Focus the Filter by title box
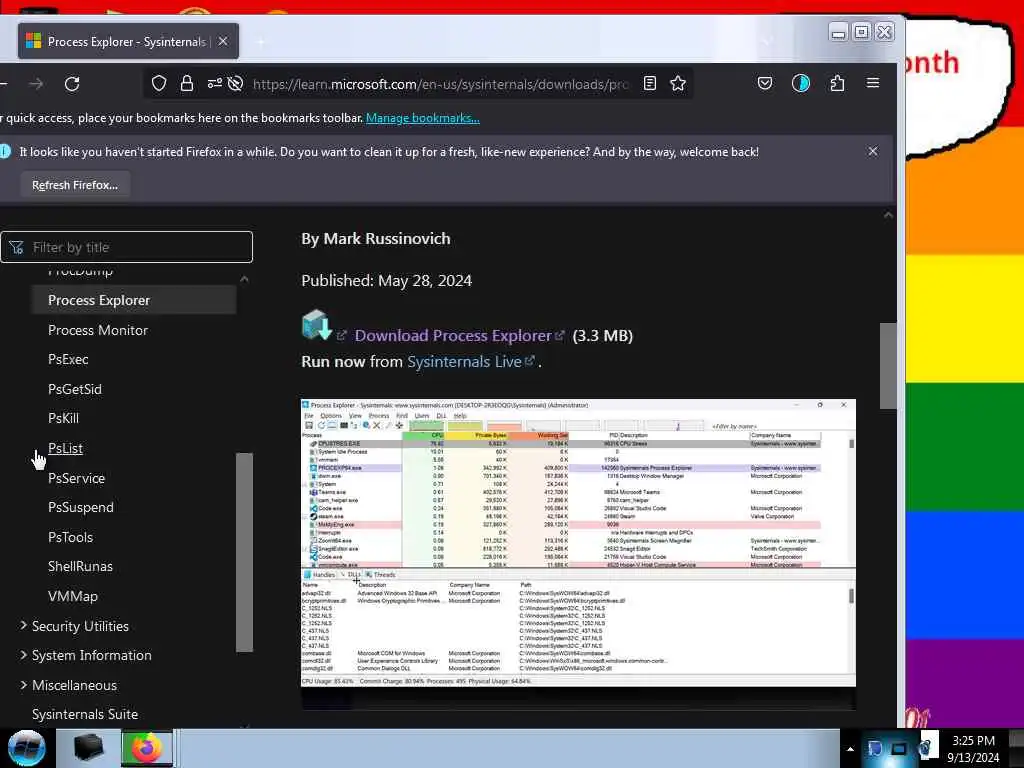1024x768 pixels. tap(127, 247)
